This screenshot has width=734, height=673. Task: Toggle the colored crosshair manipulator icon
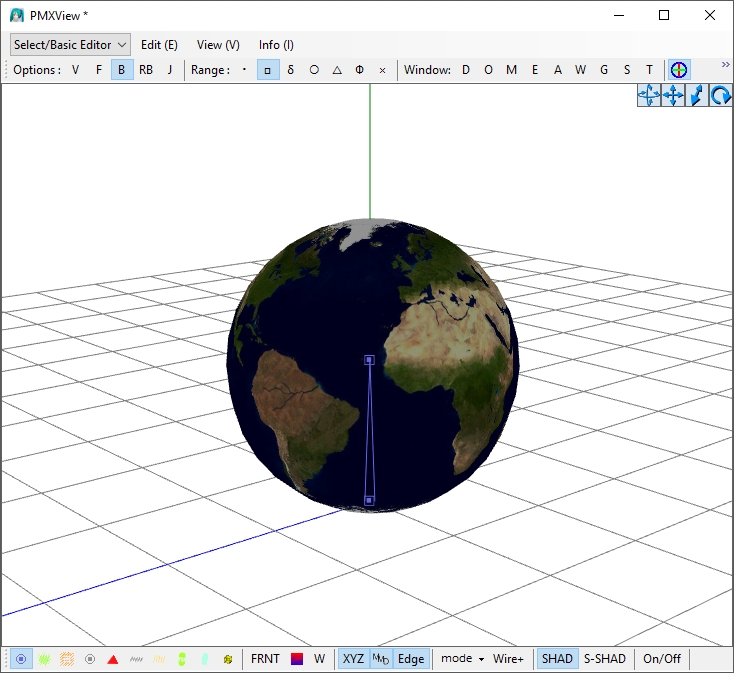(x=679, y=70)
